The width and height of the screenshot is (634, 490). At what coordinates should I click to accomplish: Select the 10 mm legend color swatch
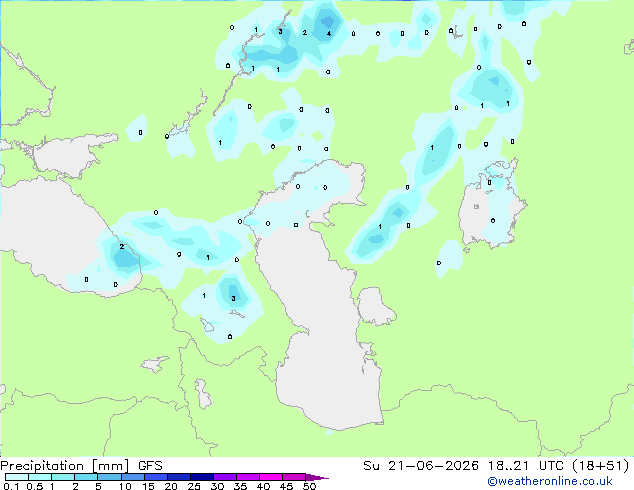pos(133,477)
